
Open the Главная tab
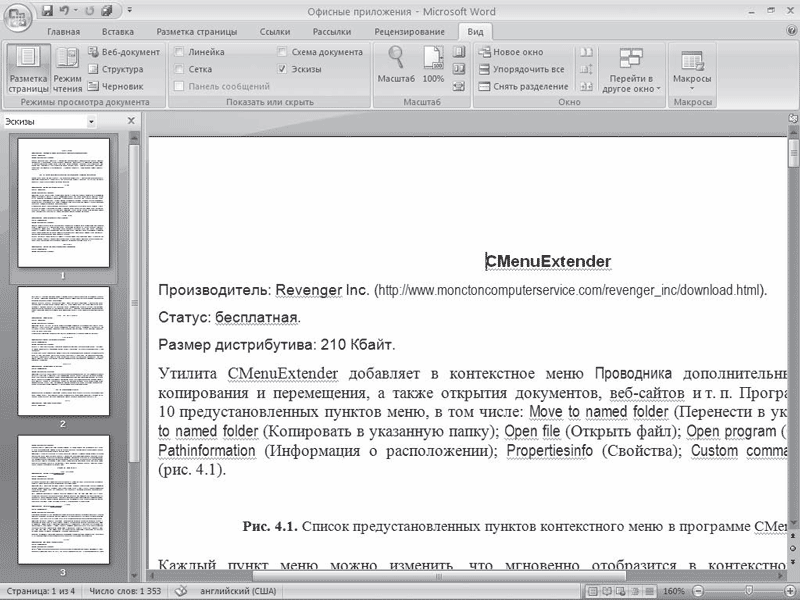[64, 32]
